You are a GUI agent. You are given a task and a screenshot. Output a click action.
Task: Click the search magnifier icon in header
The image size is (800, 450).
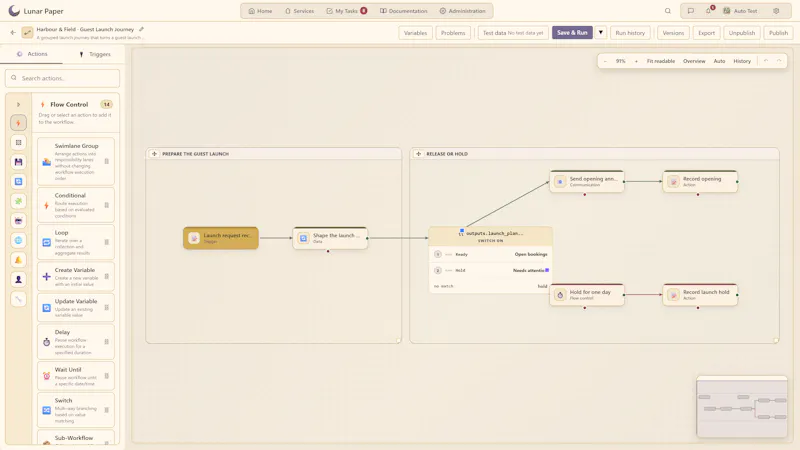667,11
